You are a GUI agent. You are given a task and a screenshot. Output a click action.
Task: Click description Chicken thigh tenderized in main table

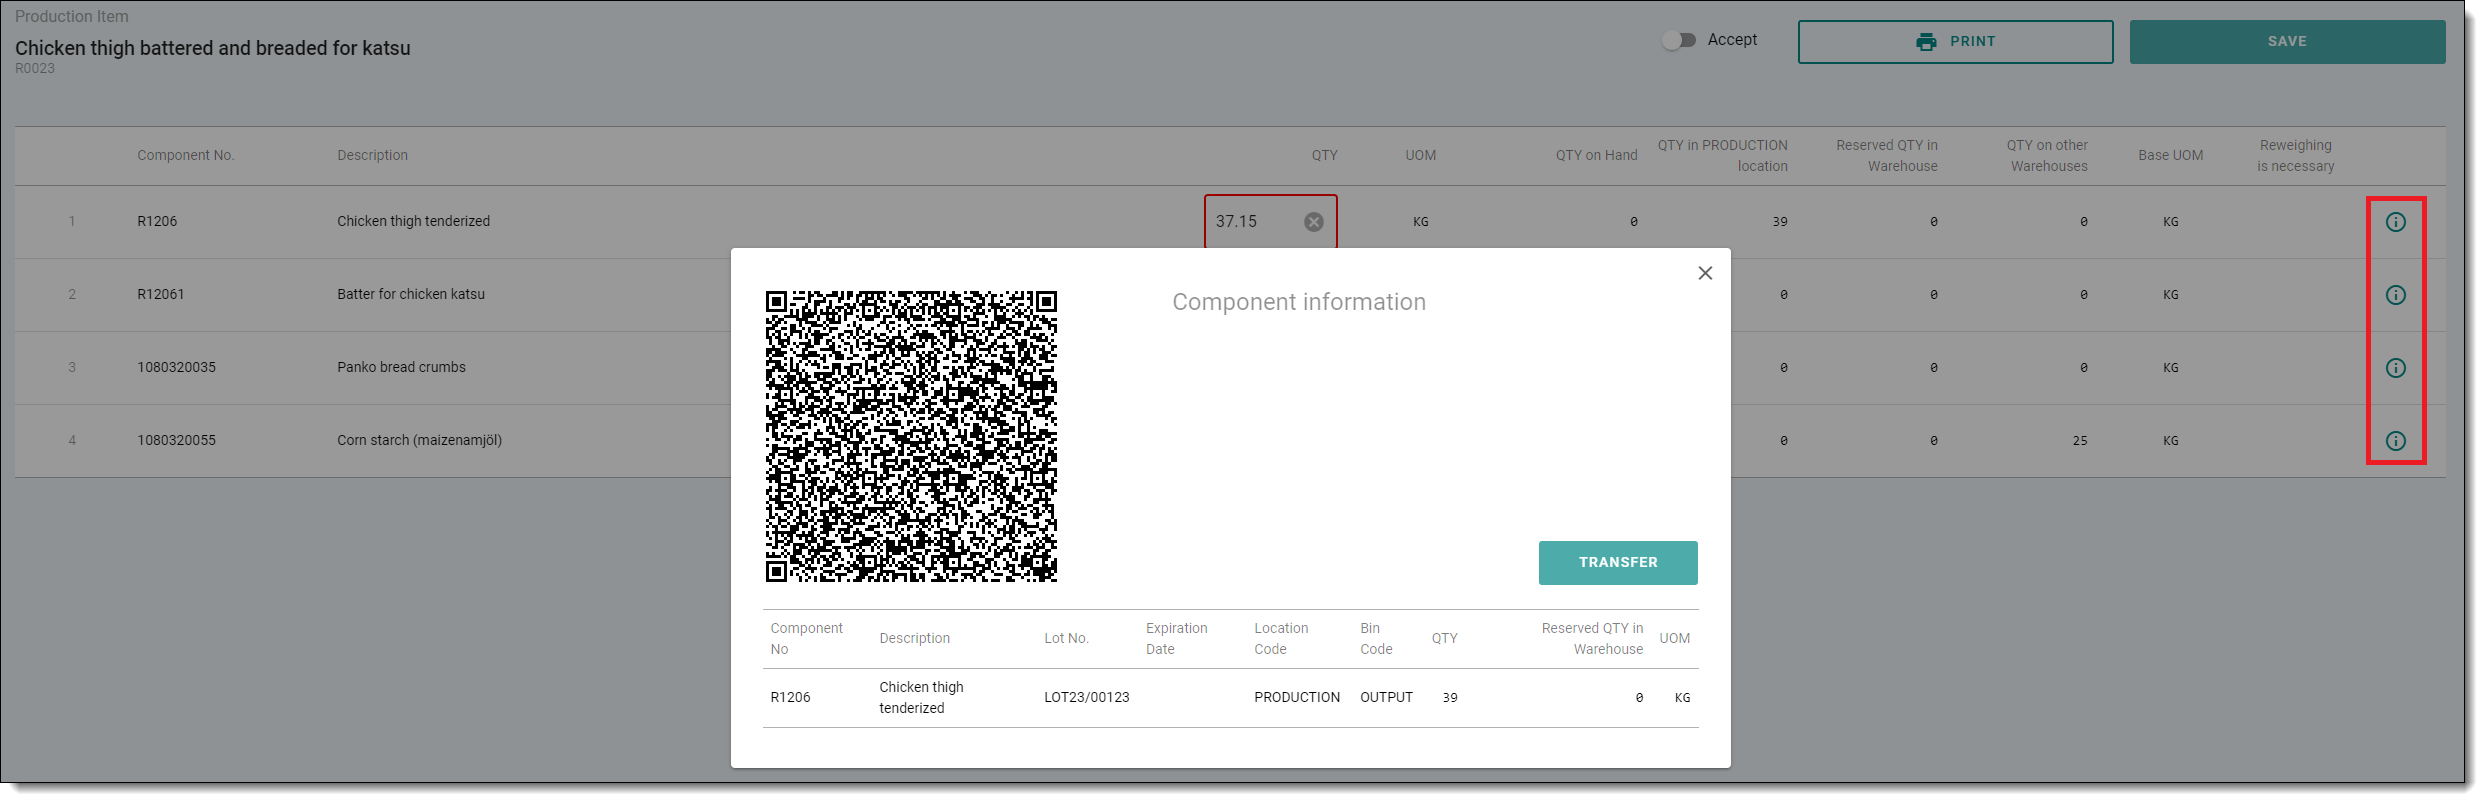coord(413,222)
